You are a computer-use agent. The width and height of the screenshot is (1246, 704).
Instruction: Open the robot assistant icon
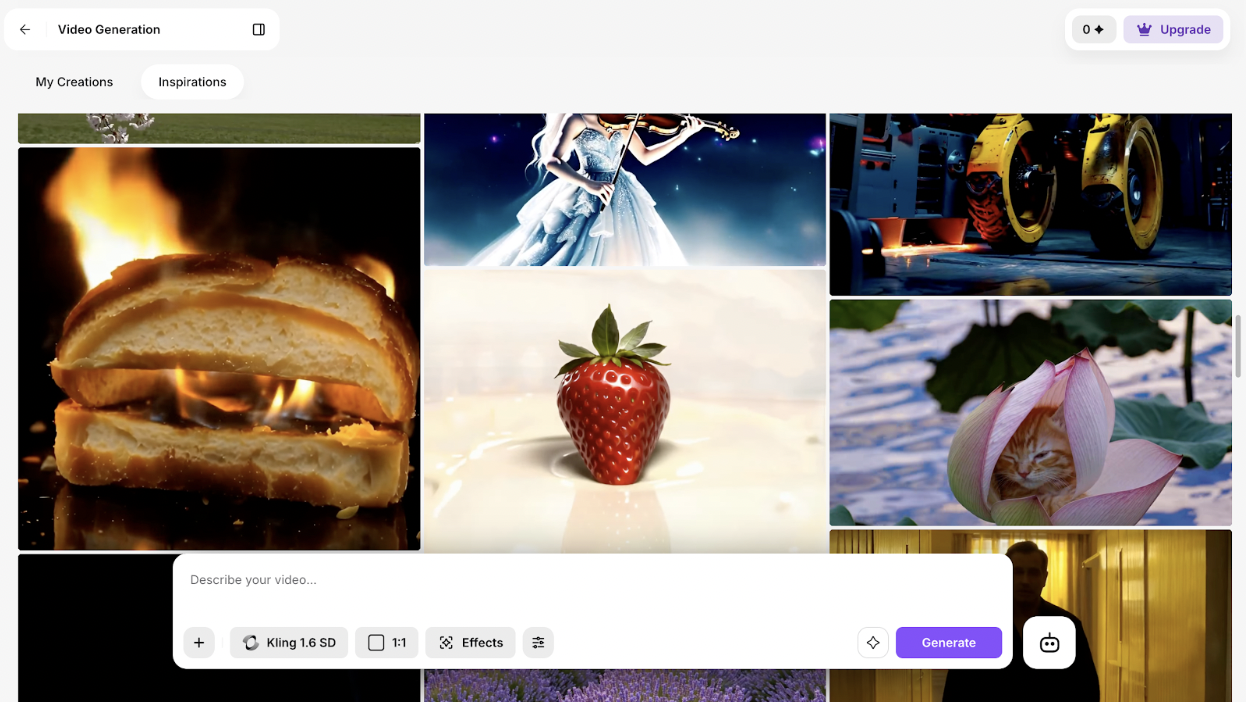click(1049, 643)
